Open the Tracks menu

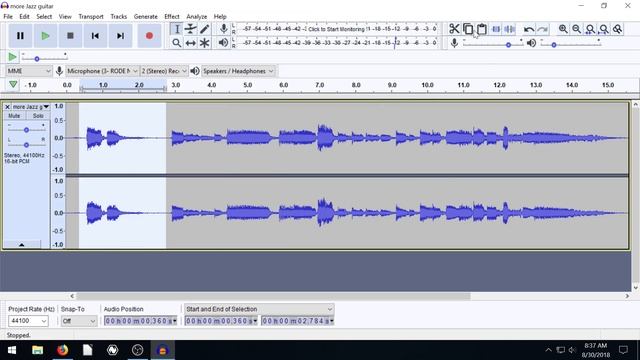click(x=119, y=17)
